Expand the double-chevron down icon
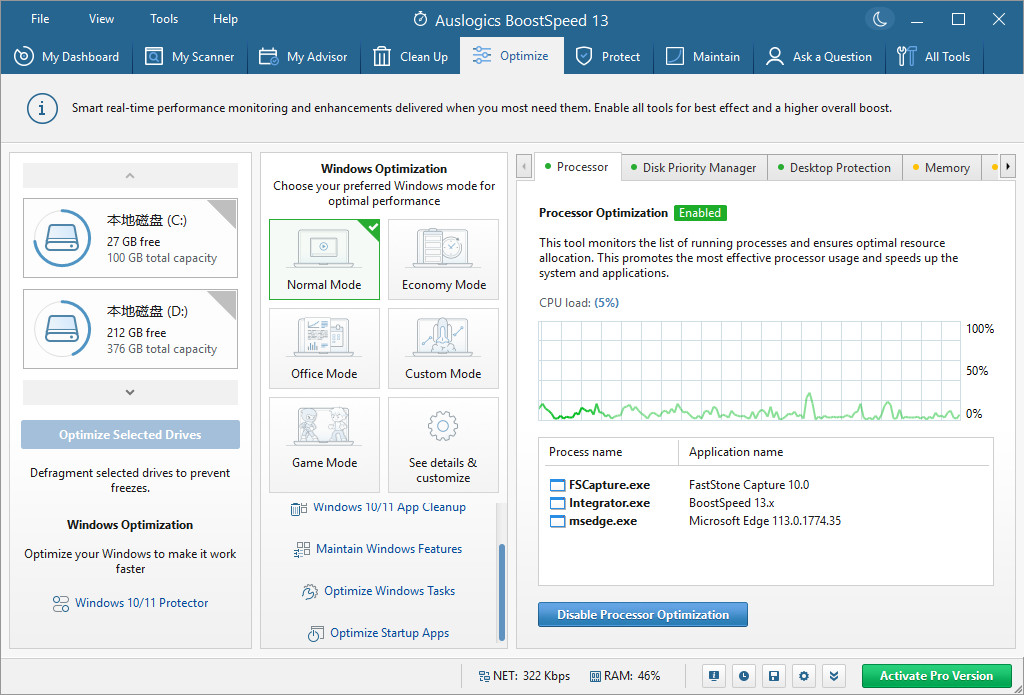This screenshot has width=1024, height=695. coord(834,676)
